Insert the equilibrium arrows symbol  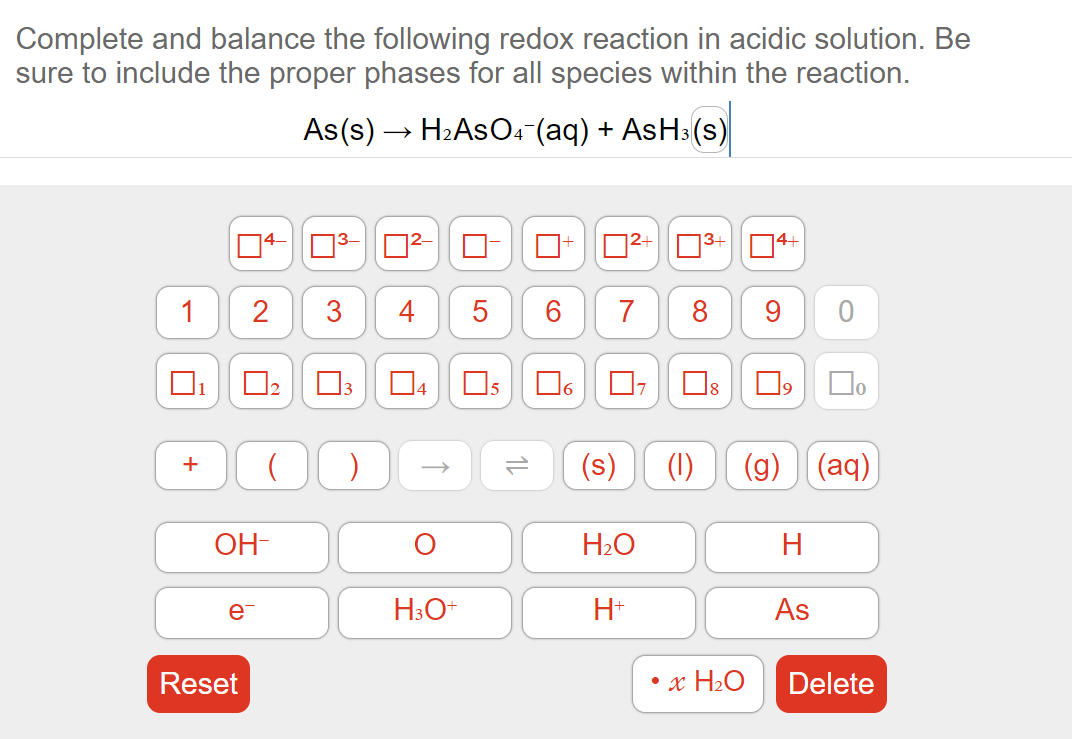click(516, 464)
